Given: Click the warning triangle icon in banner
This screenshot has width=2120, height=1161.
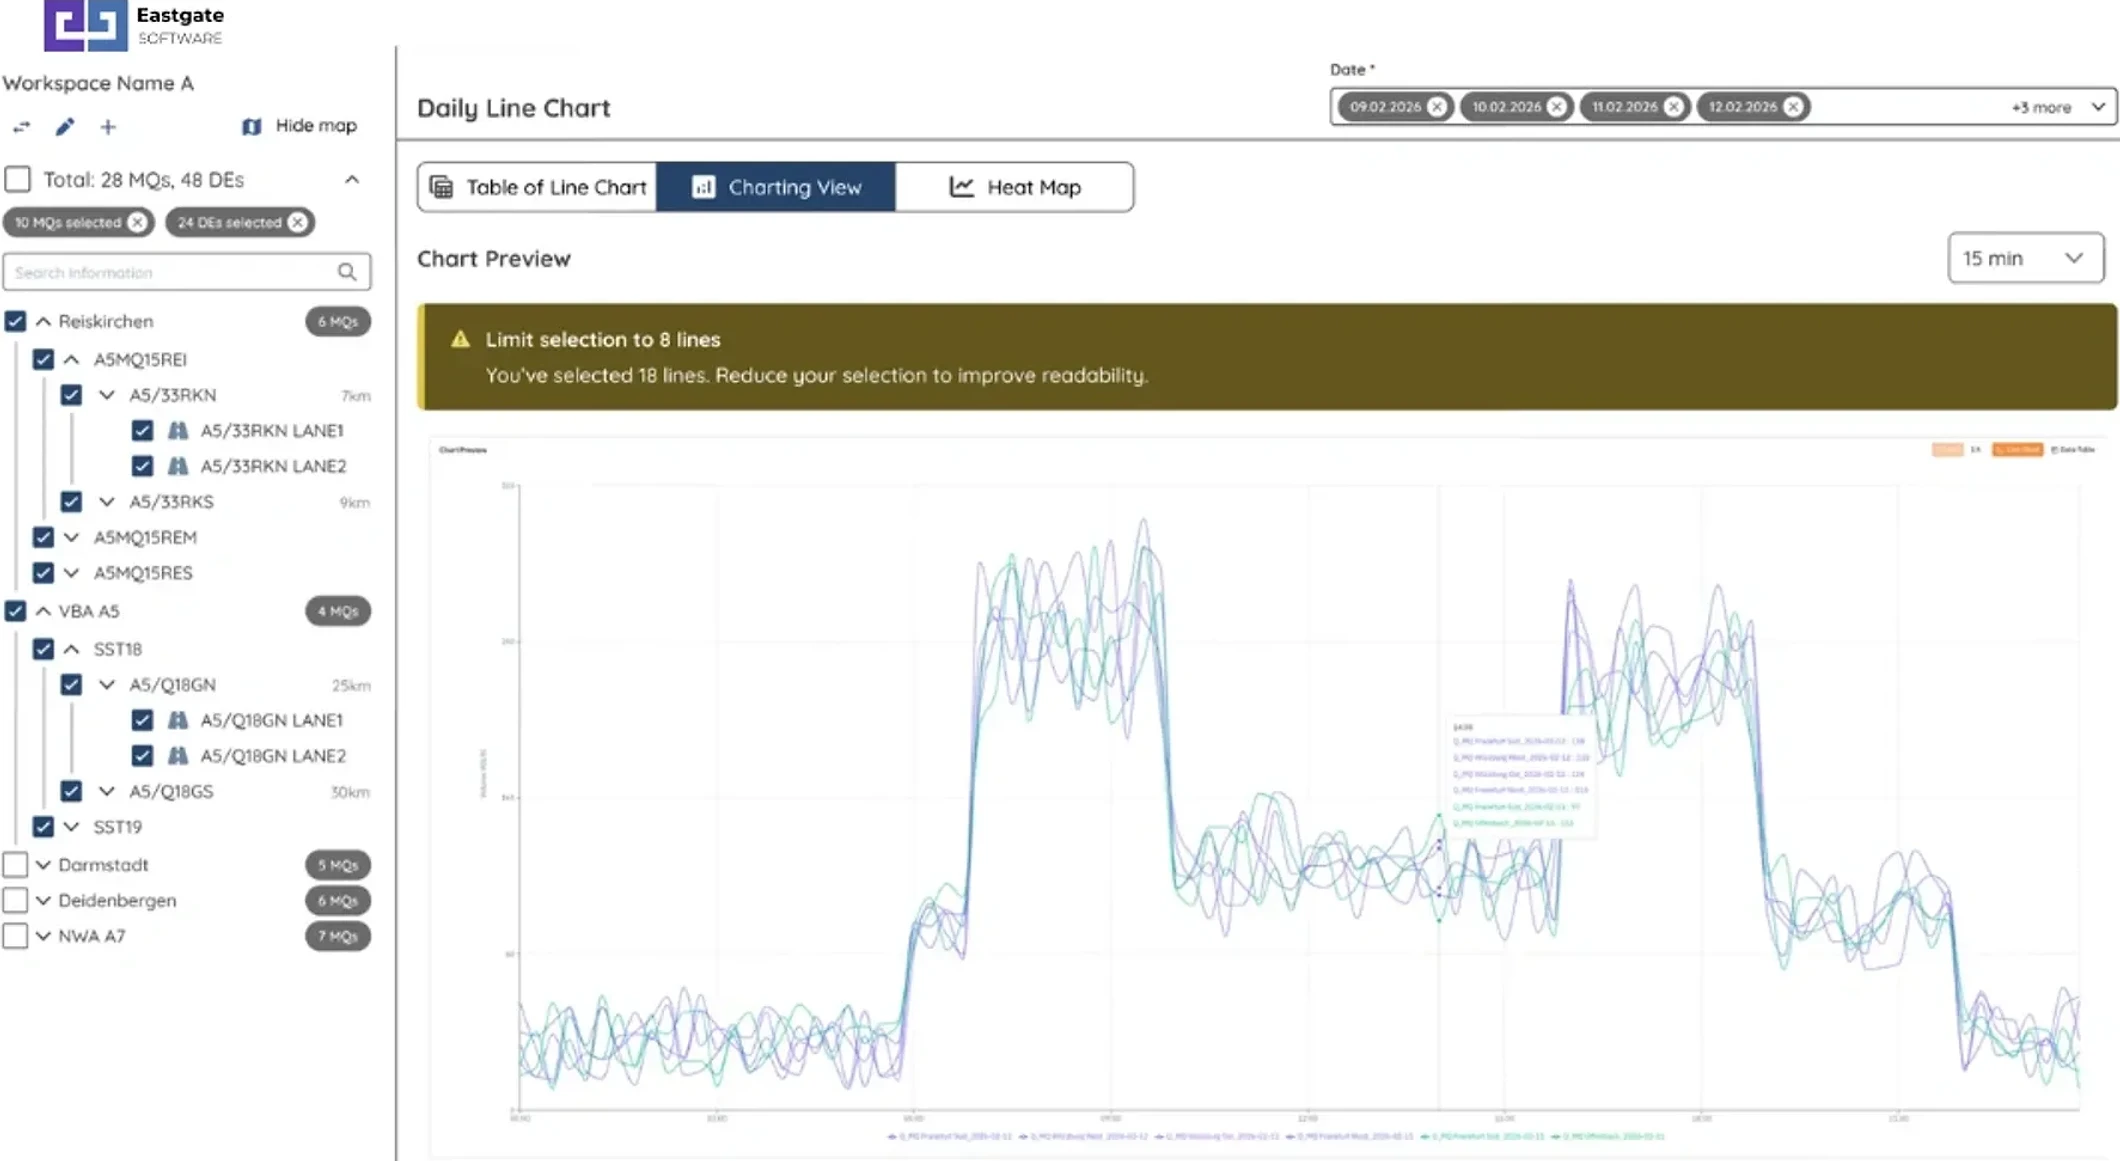Looking at the screenshot, I should pyautogui.click(x=460, y=339).
